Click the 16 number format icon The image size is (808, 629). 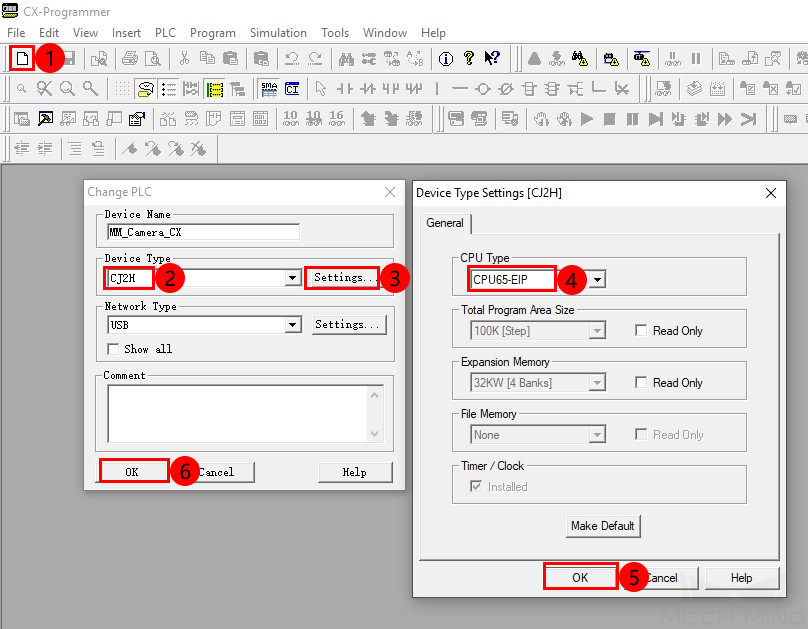pyautogui.click(x=336, y=120)
